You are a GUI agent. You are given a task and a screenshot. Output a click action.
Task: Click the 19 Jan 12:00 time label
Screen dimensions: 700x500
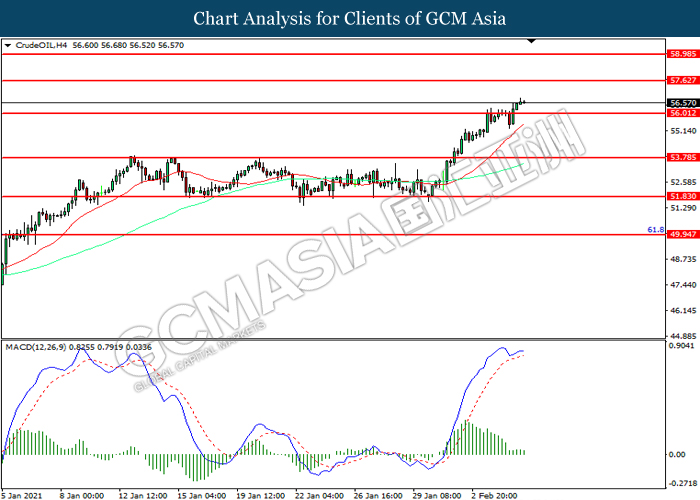pyautogui.click(x=260, y=496)
